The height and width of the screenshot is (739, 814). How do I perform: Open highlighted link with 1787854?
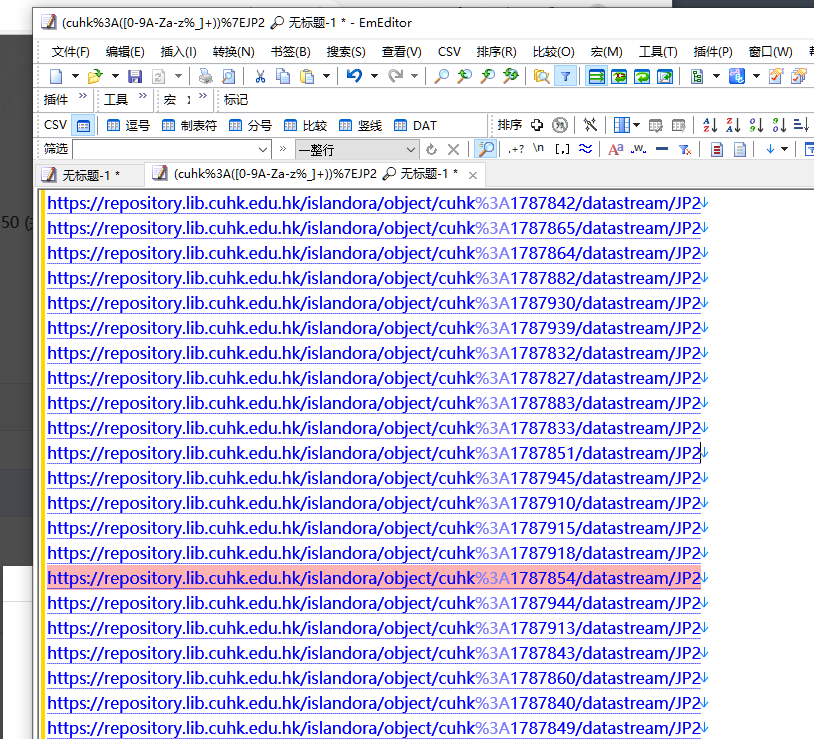(x=374, y=578)
